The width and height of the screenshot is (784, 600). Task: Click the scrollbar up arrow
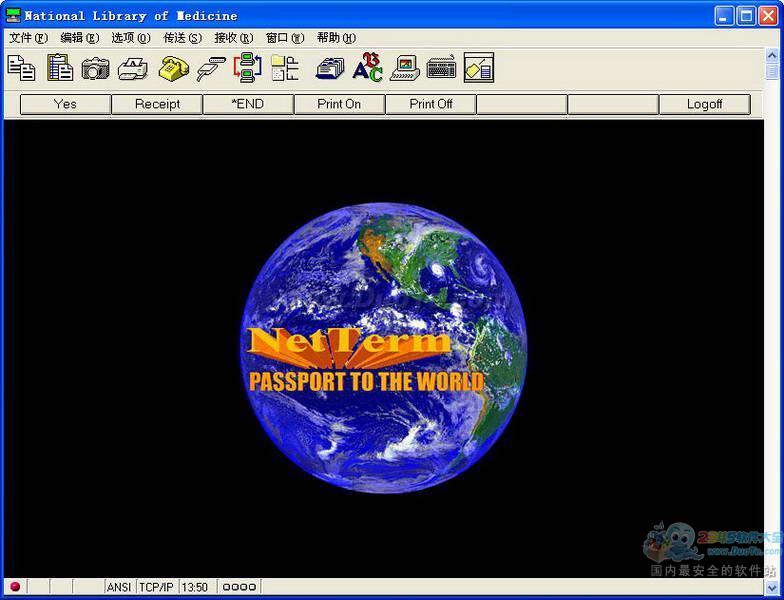click(x=772, y=55)
